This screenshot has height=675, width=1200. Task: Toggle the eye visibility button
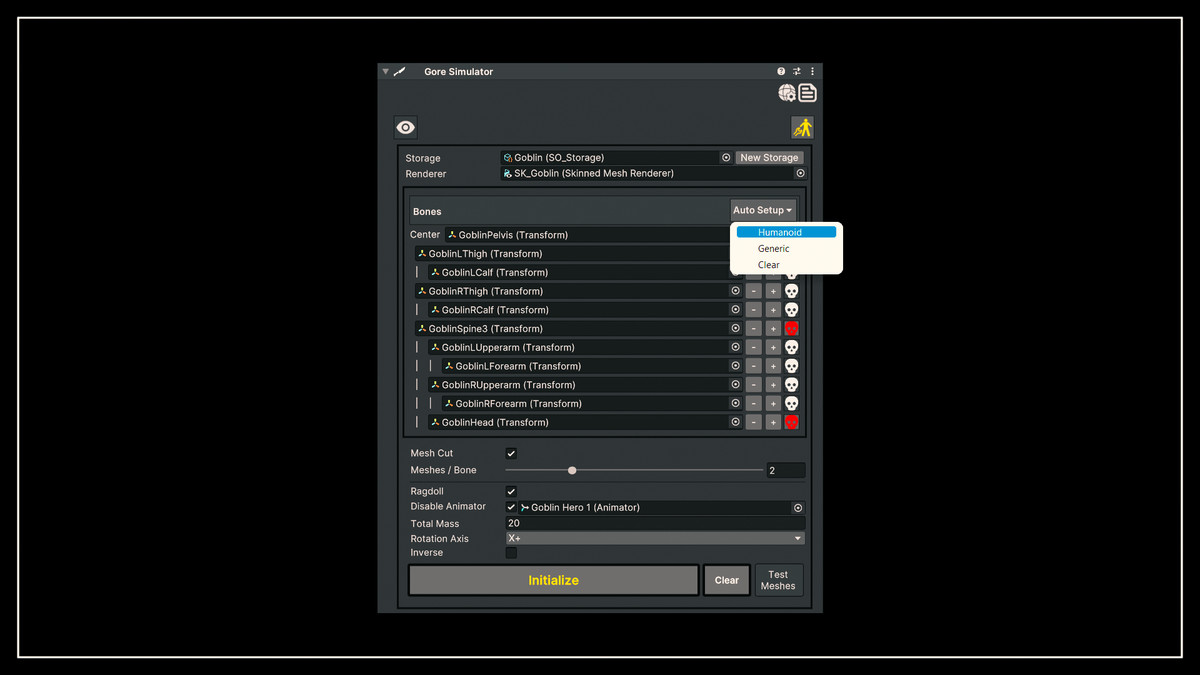(x=405, y=127)
